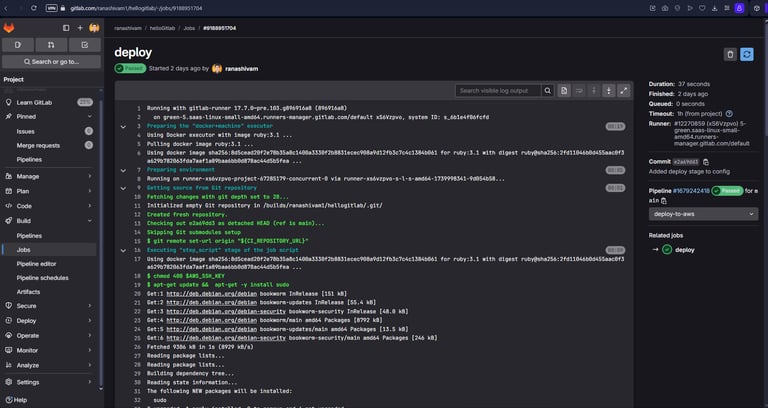The width and height of the screenshot is (768, 408).
Task: Click pipeline Passed status badge
Action: (x=727, y=191)
